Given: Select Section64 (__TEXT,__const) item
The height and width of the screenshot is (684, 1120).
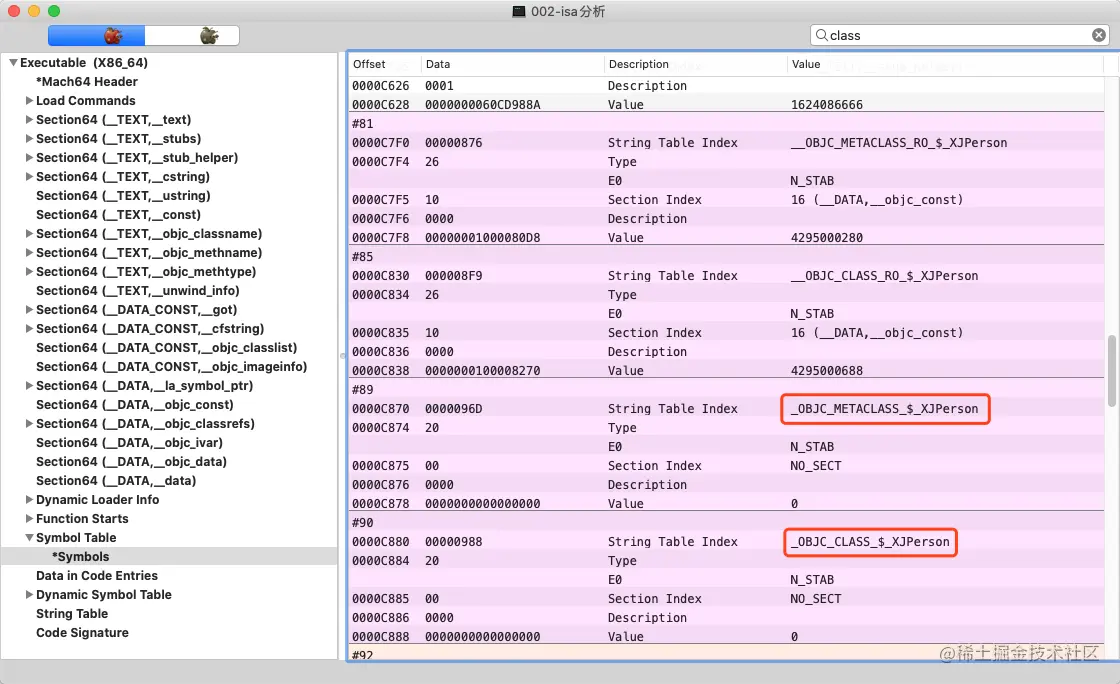Looking at the screenshot, I should [x=119, y=215].
